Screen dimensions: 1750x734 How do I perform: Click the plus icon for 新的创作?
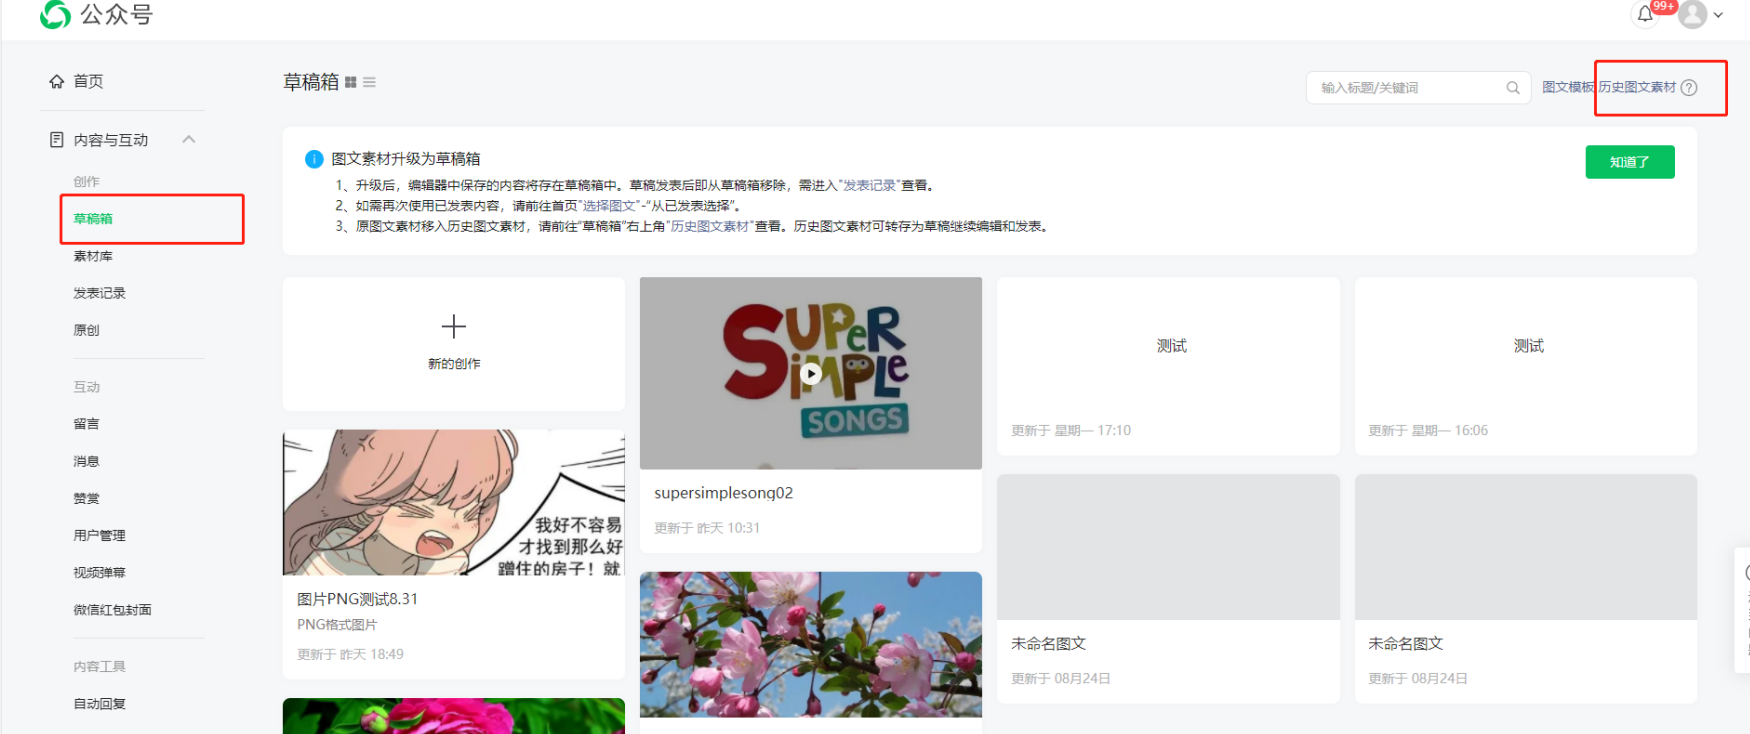click(x=454, y=326)
